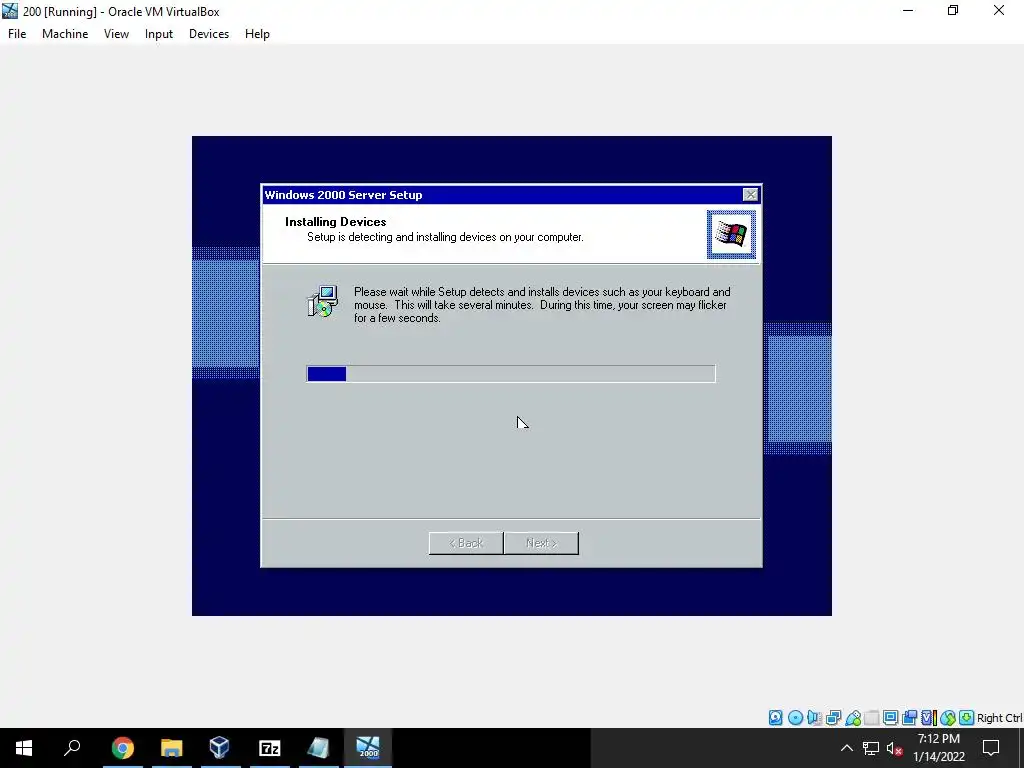Restore down the VirtualBox window
Image resolution: width=1024 pixels, height=768 pixels.
pyautogui.click(x=953, y=10)
